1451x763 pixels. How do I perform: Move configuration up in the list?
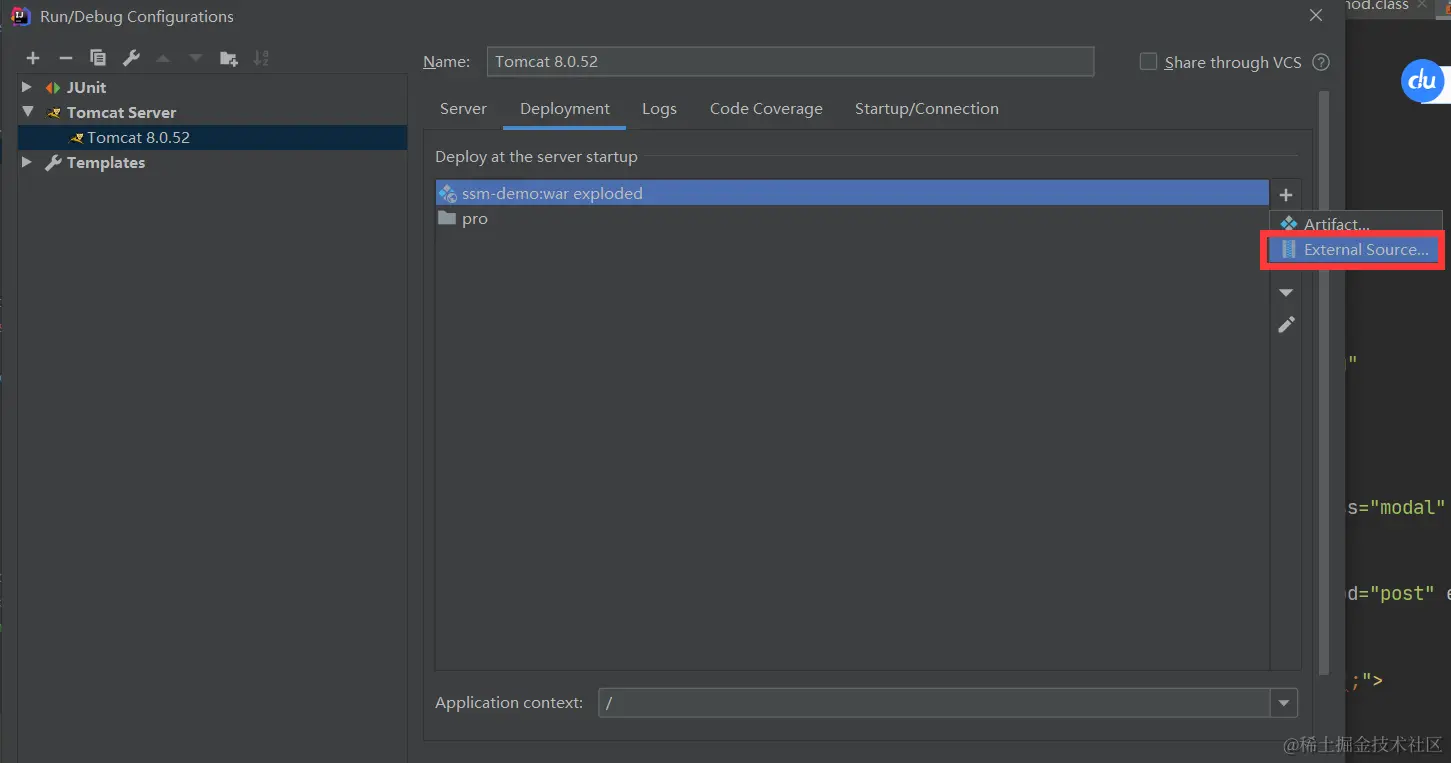coord(163,58)
